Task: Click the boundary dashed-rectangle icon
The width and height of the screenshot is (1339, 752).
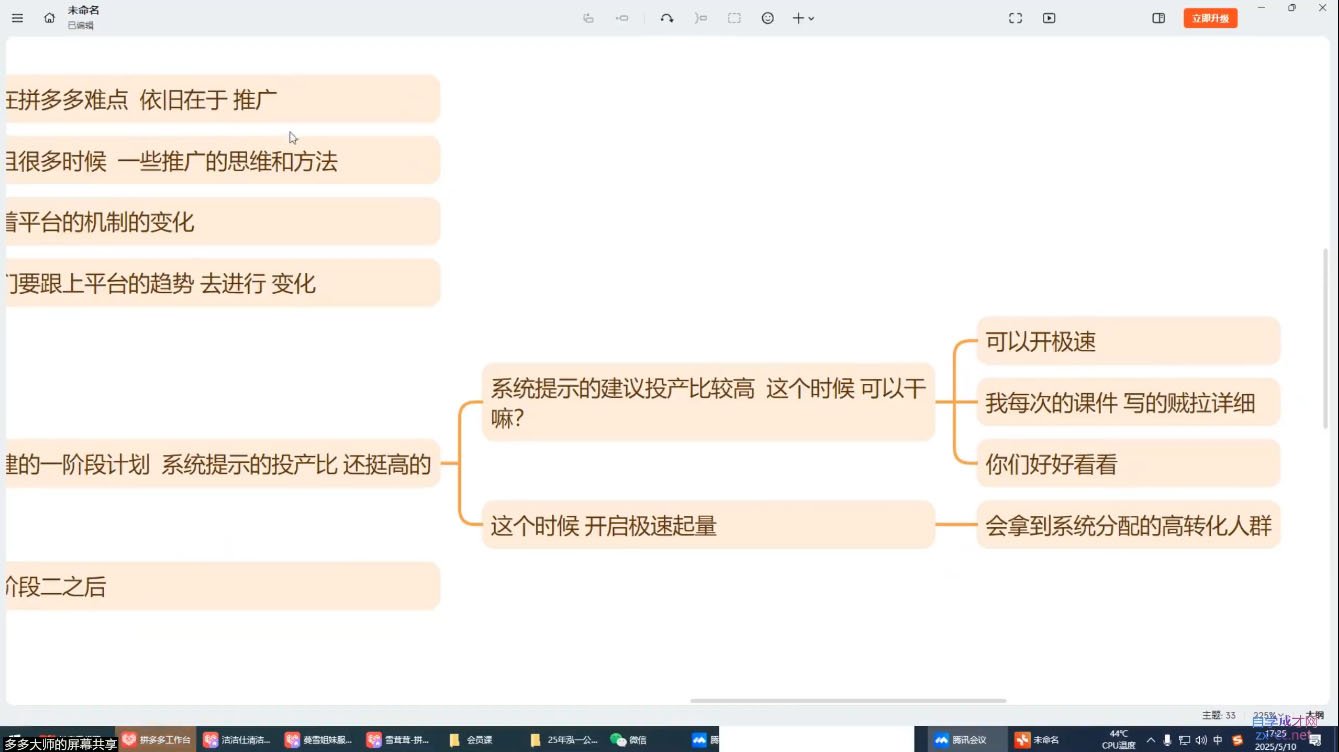Action: point(734,18)
